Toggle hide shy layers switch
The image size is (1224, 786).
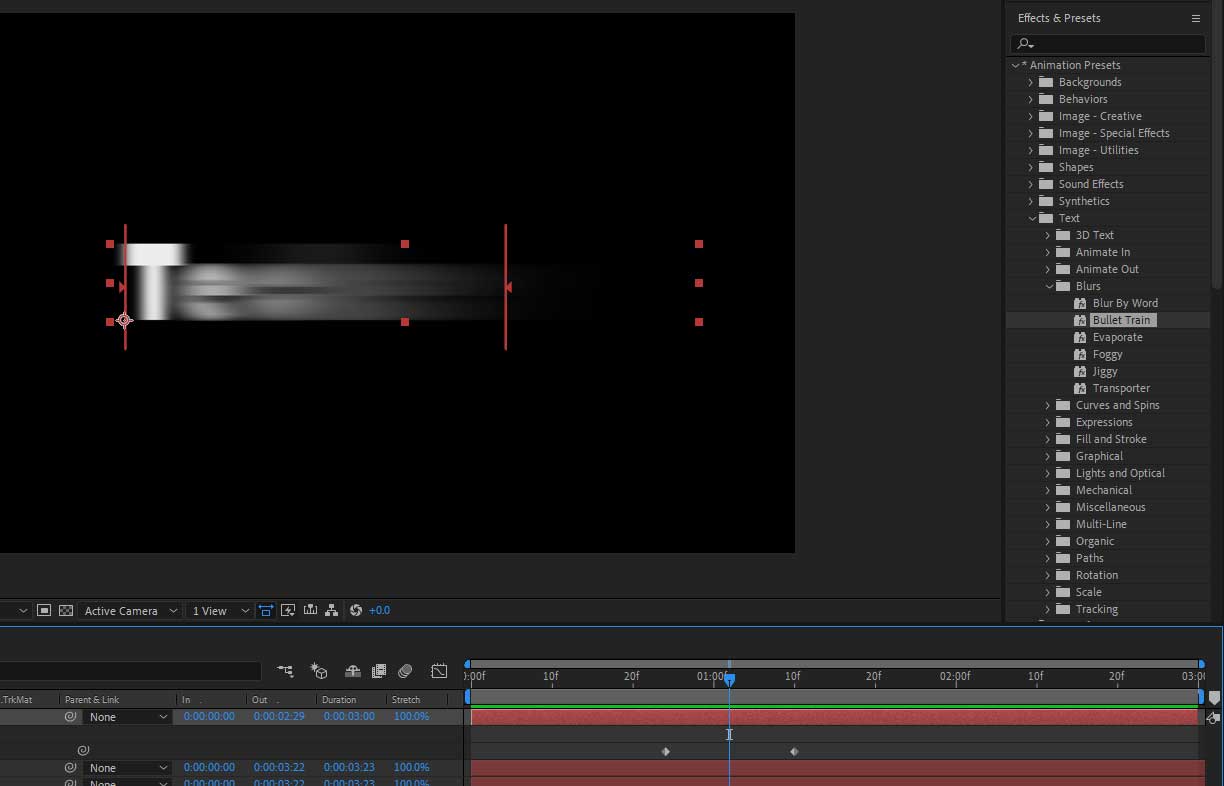point(352,671)
